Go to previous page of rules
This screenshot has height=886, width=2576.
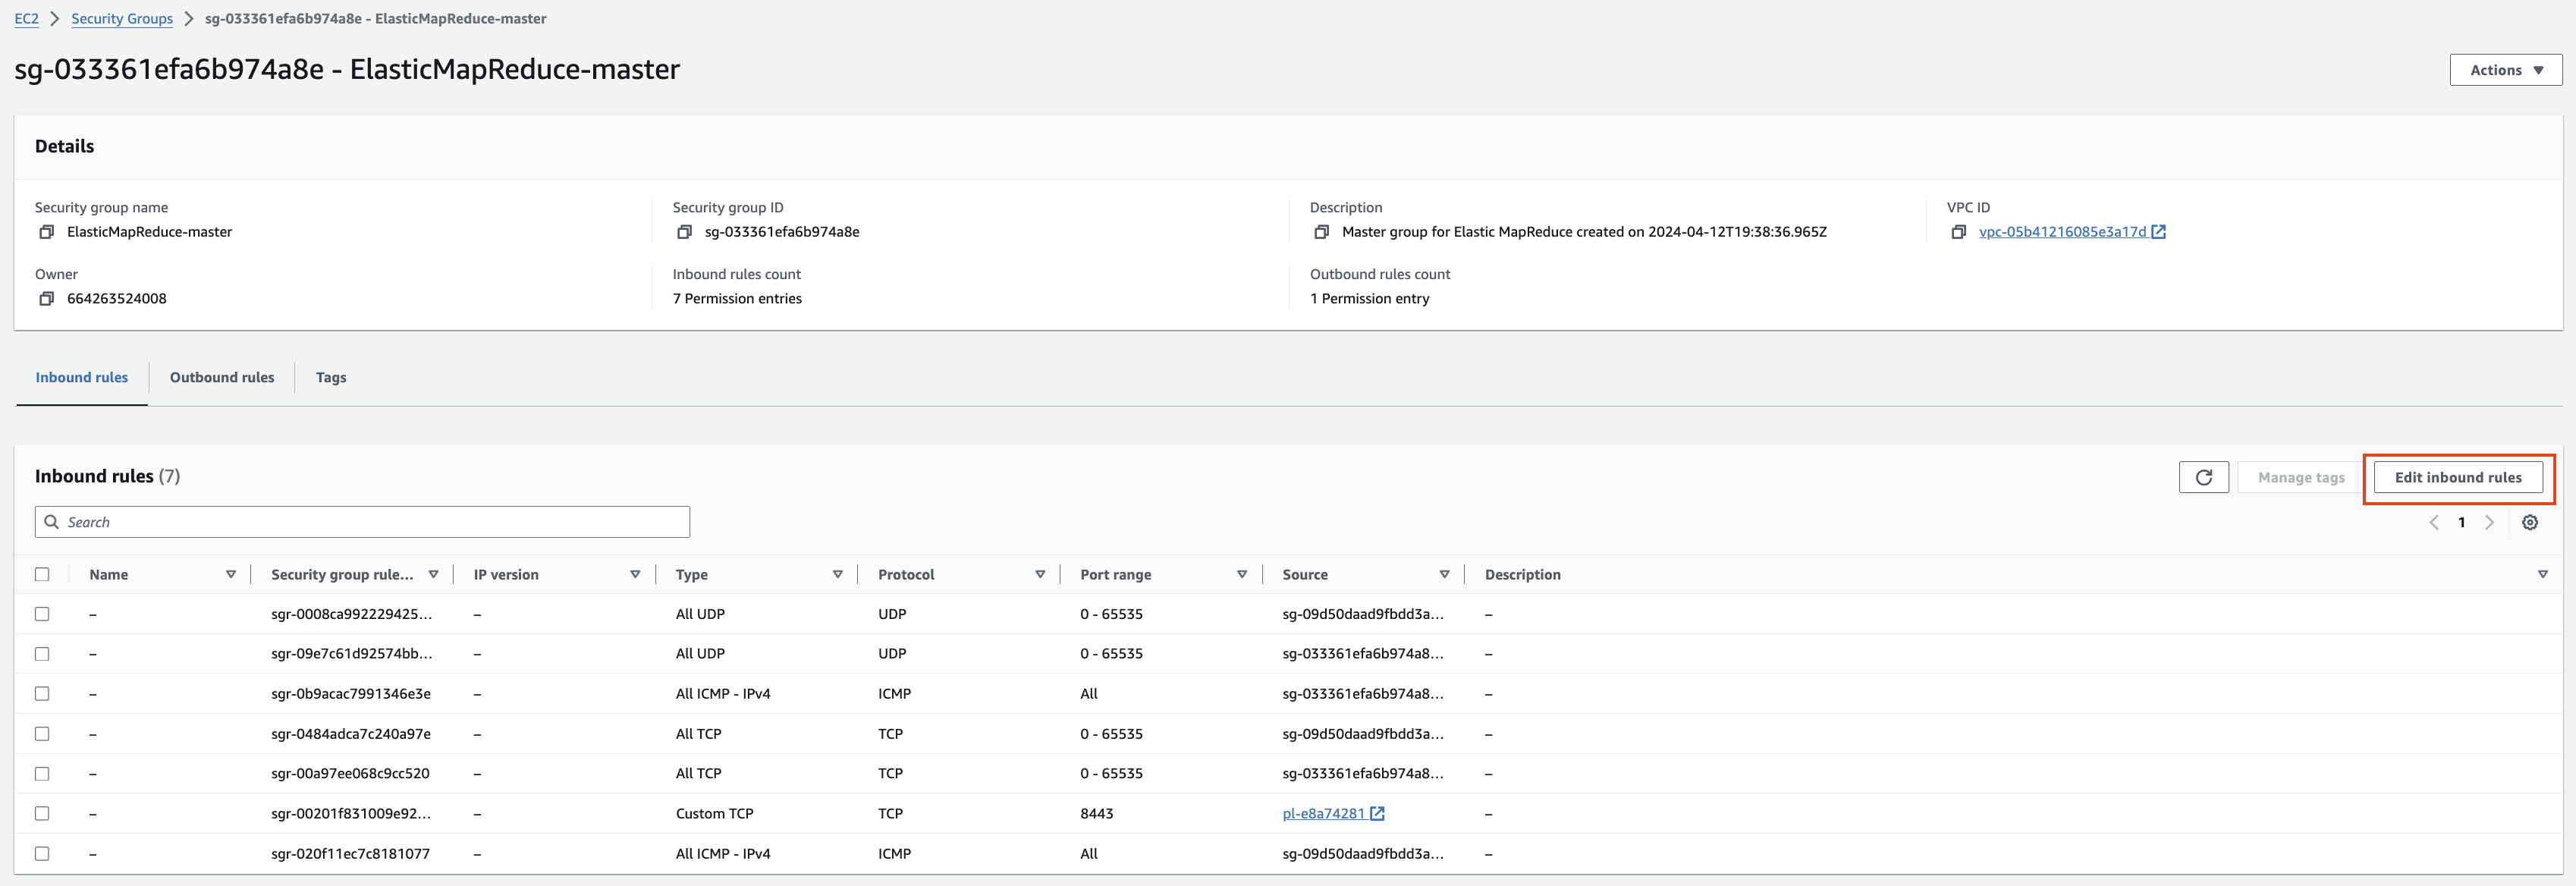tap(2434, 522)
